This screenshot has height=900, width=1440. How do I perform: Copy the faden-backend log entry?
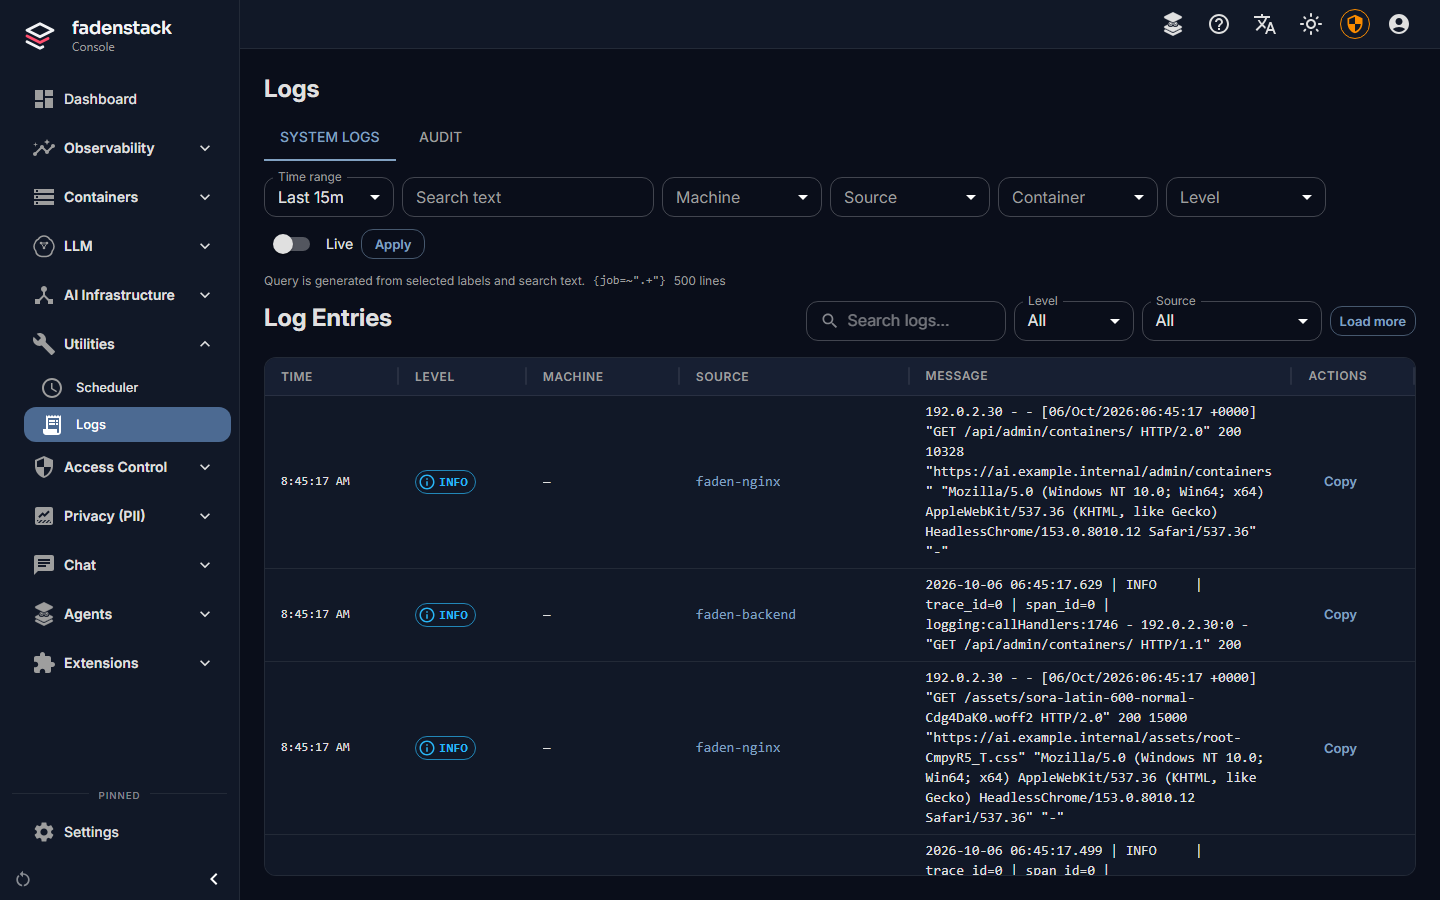[x=1340, y=615]
